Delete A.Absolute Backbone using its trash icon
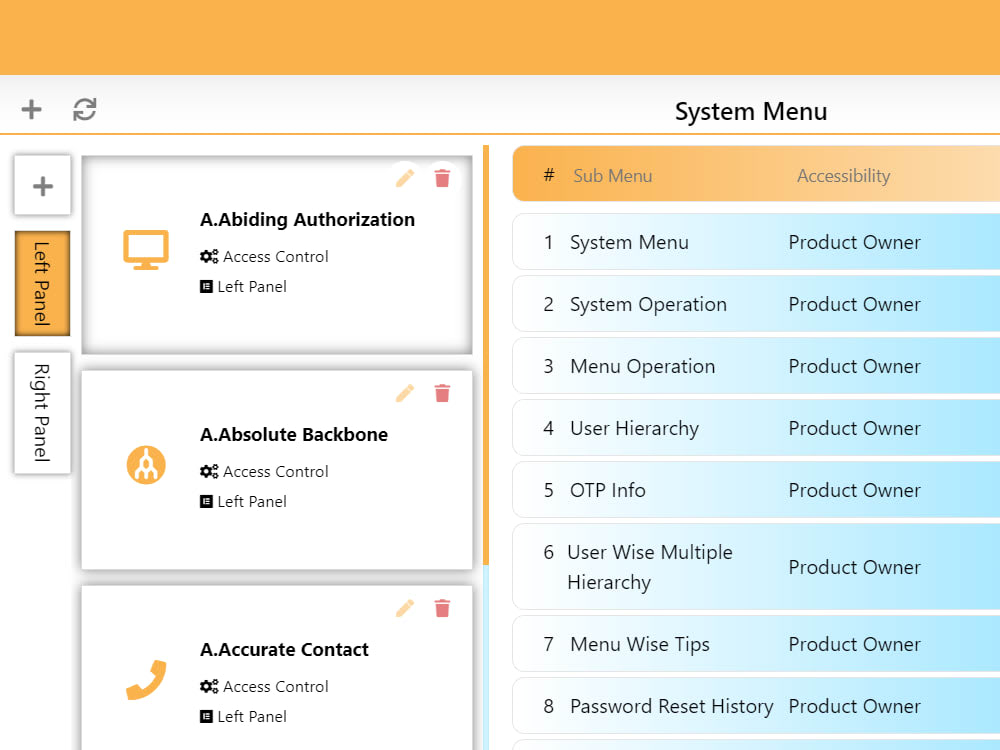 [442, 393]
